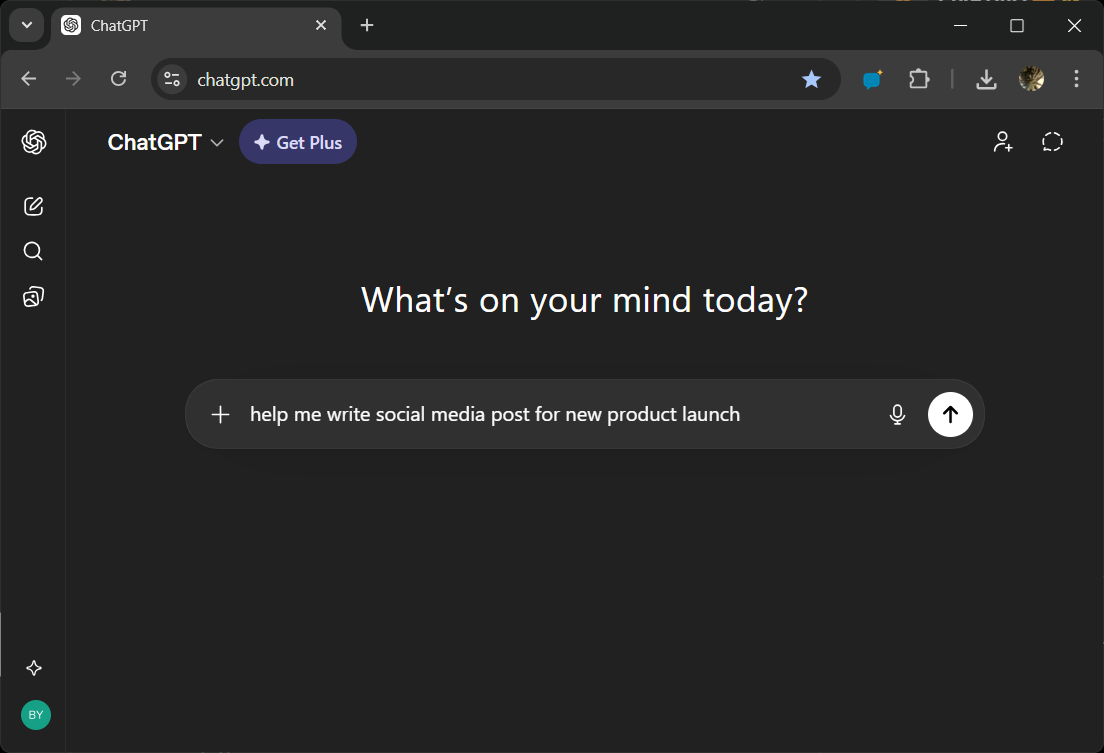This screenshot has width=1104, height=753.
Task: Open the invite people icon
Action: [1003, 142]
